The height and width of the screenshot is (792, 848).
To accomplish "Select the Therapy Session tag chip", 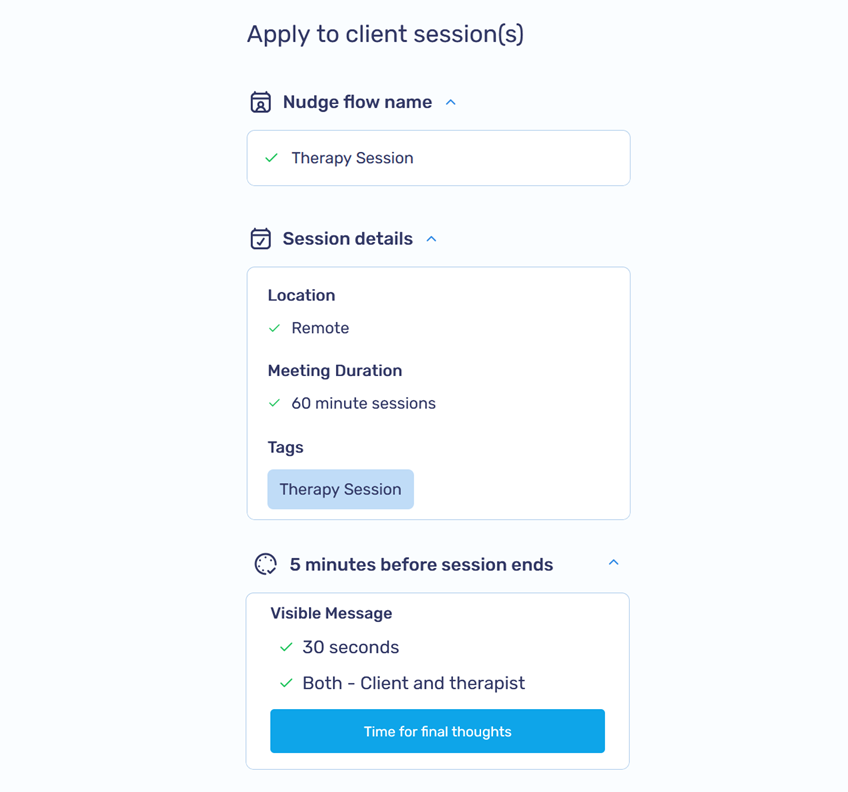I will point(340,489).
